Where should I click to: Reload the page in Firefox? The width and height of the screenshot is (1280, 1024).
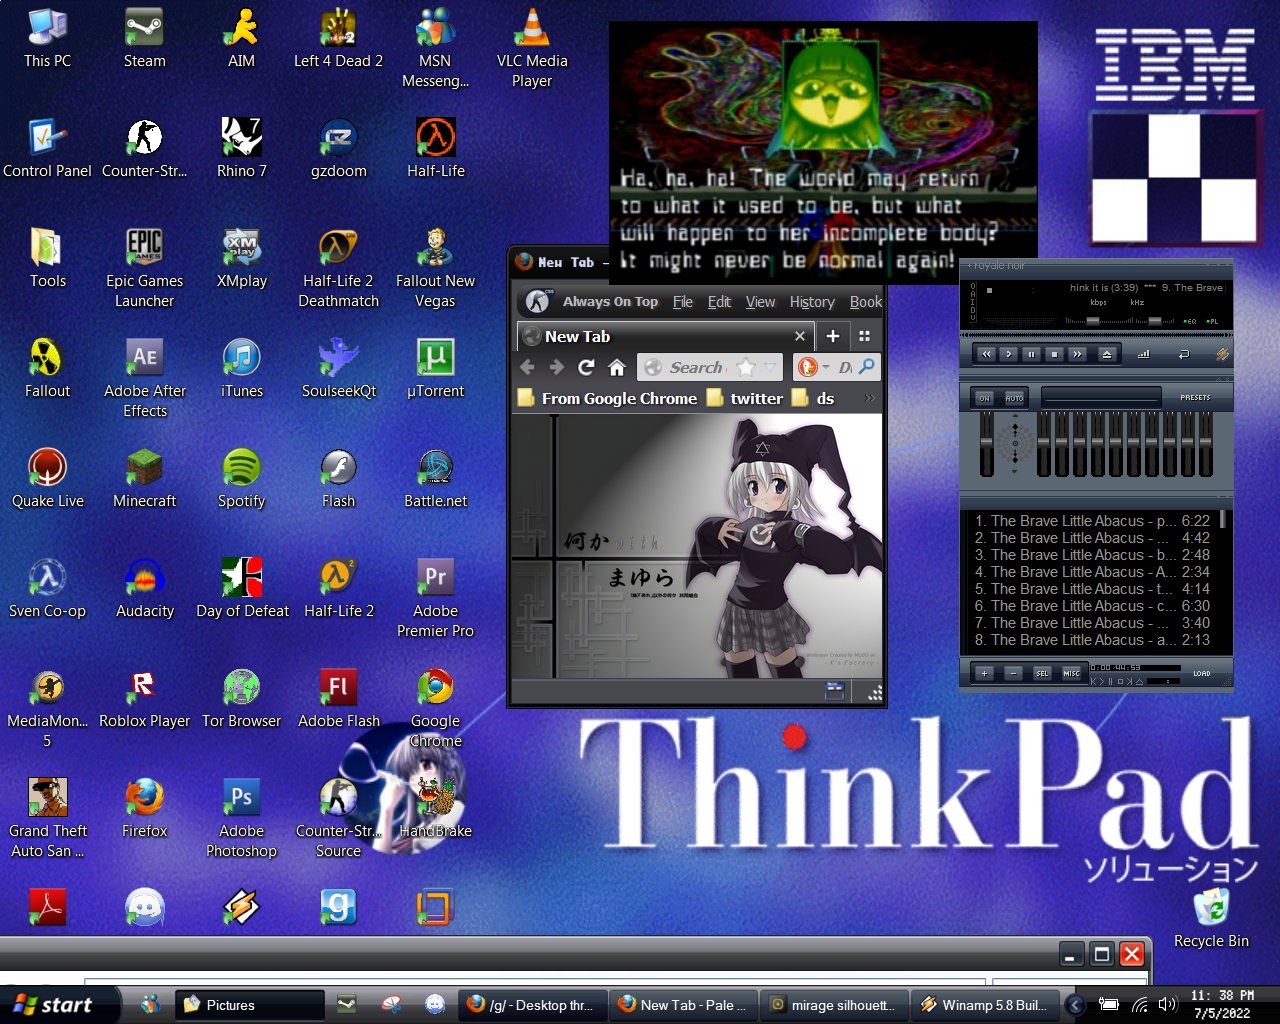pos(587,367)
